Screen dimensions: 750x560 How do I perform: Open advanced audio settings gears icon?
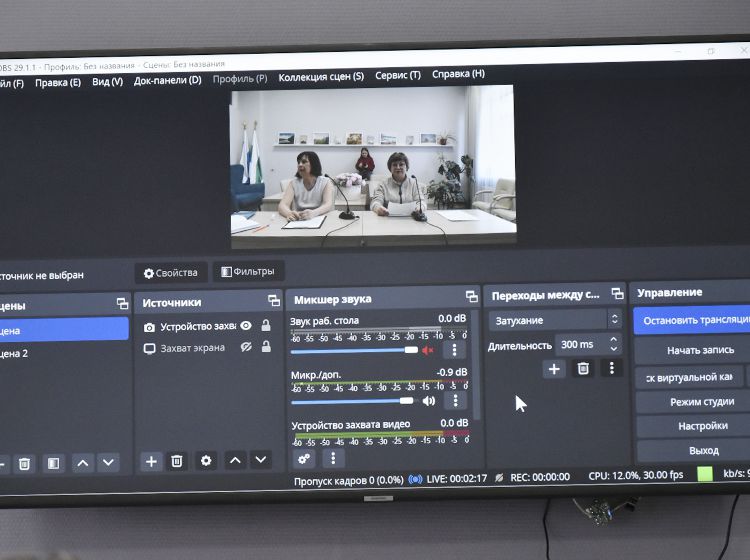305,458
